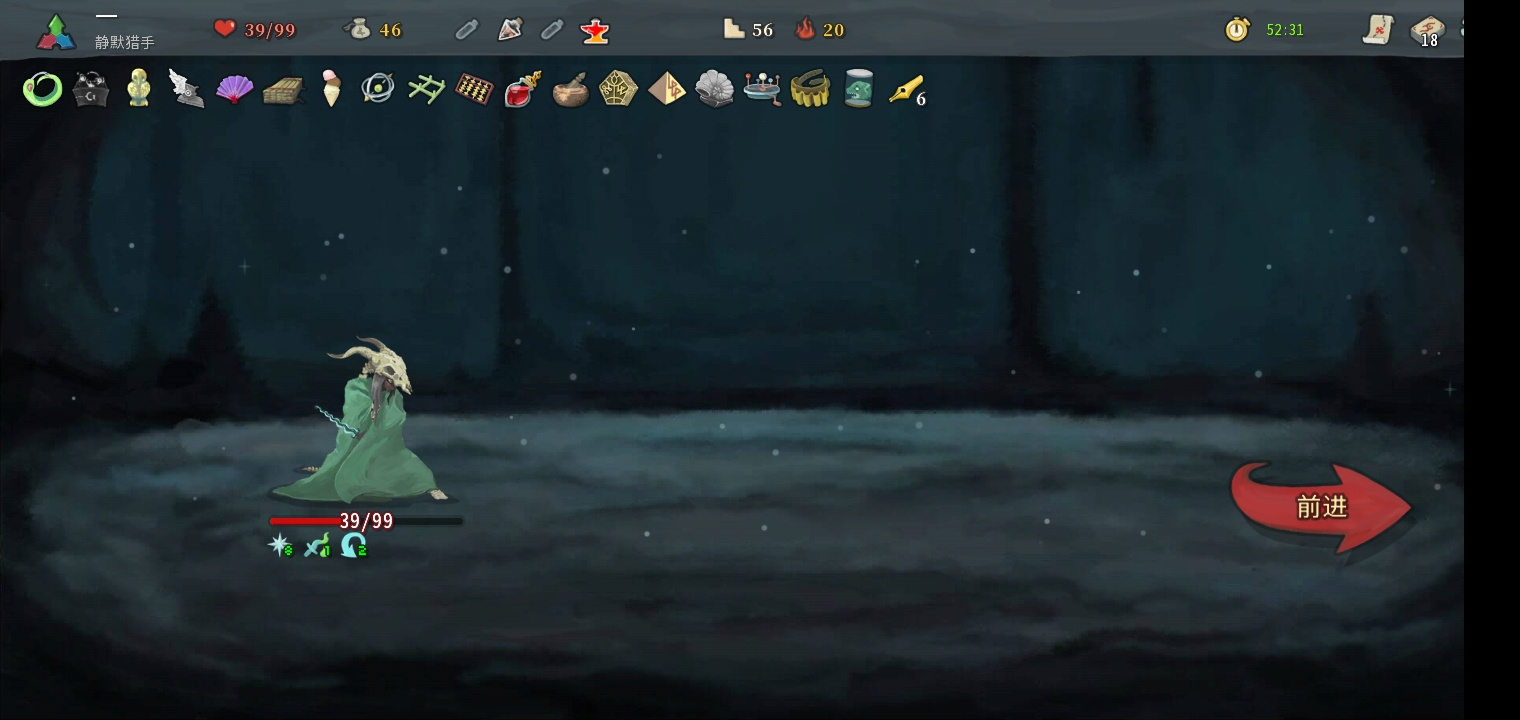1520x720 pixels.
Task: Click the silver winged relic
Action: [x=186, y=89]
